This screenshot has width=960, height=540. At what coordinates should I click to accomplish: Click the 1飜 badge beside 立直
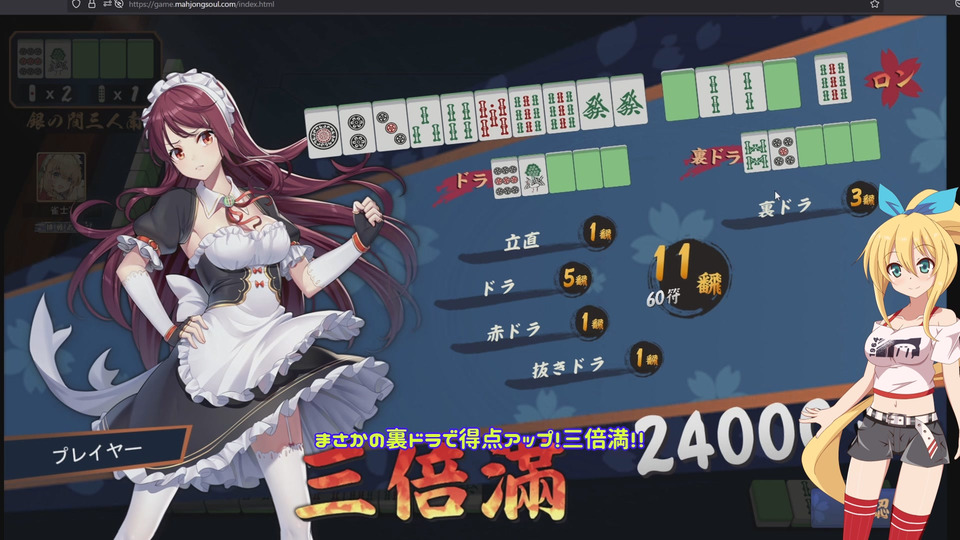click(x=599, y=233)
